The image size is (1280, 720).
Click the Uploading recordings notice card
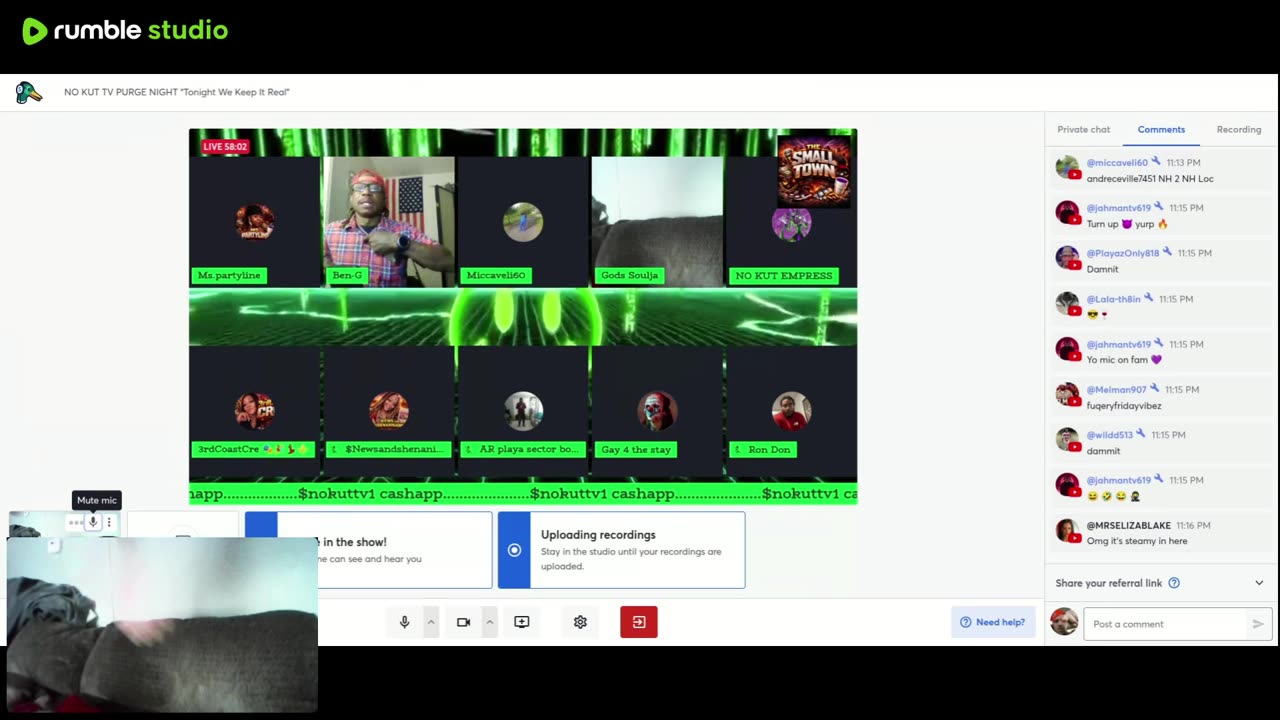[x=621, y=550]
